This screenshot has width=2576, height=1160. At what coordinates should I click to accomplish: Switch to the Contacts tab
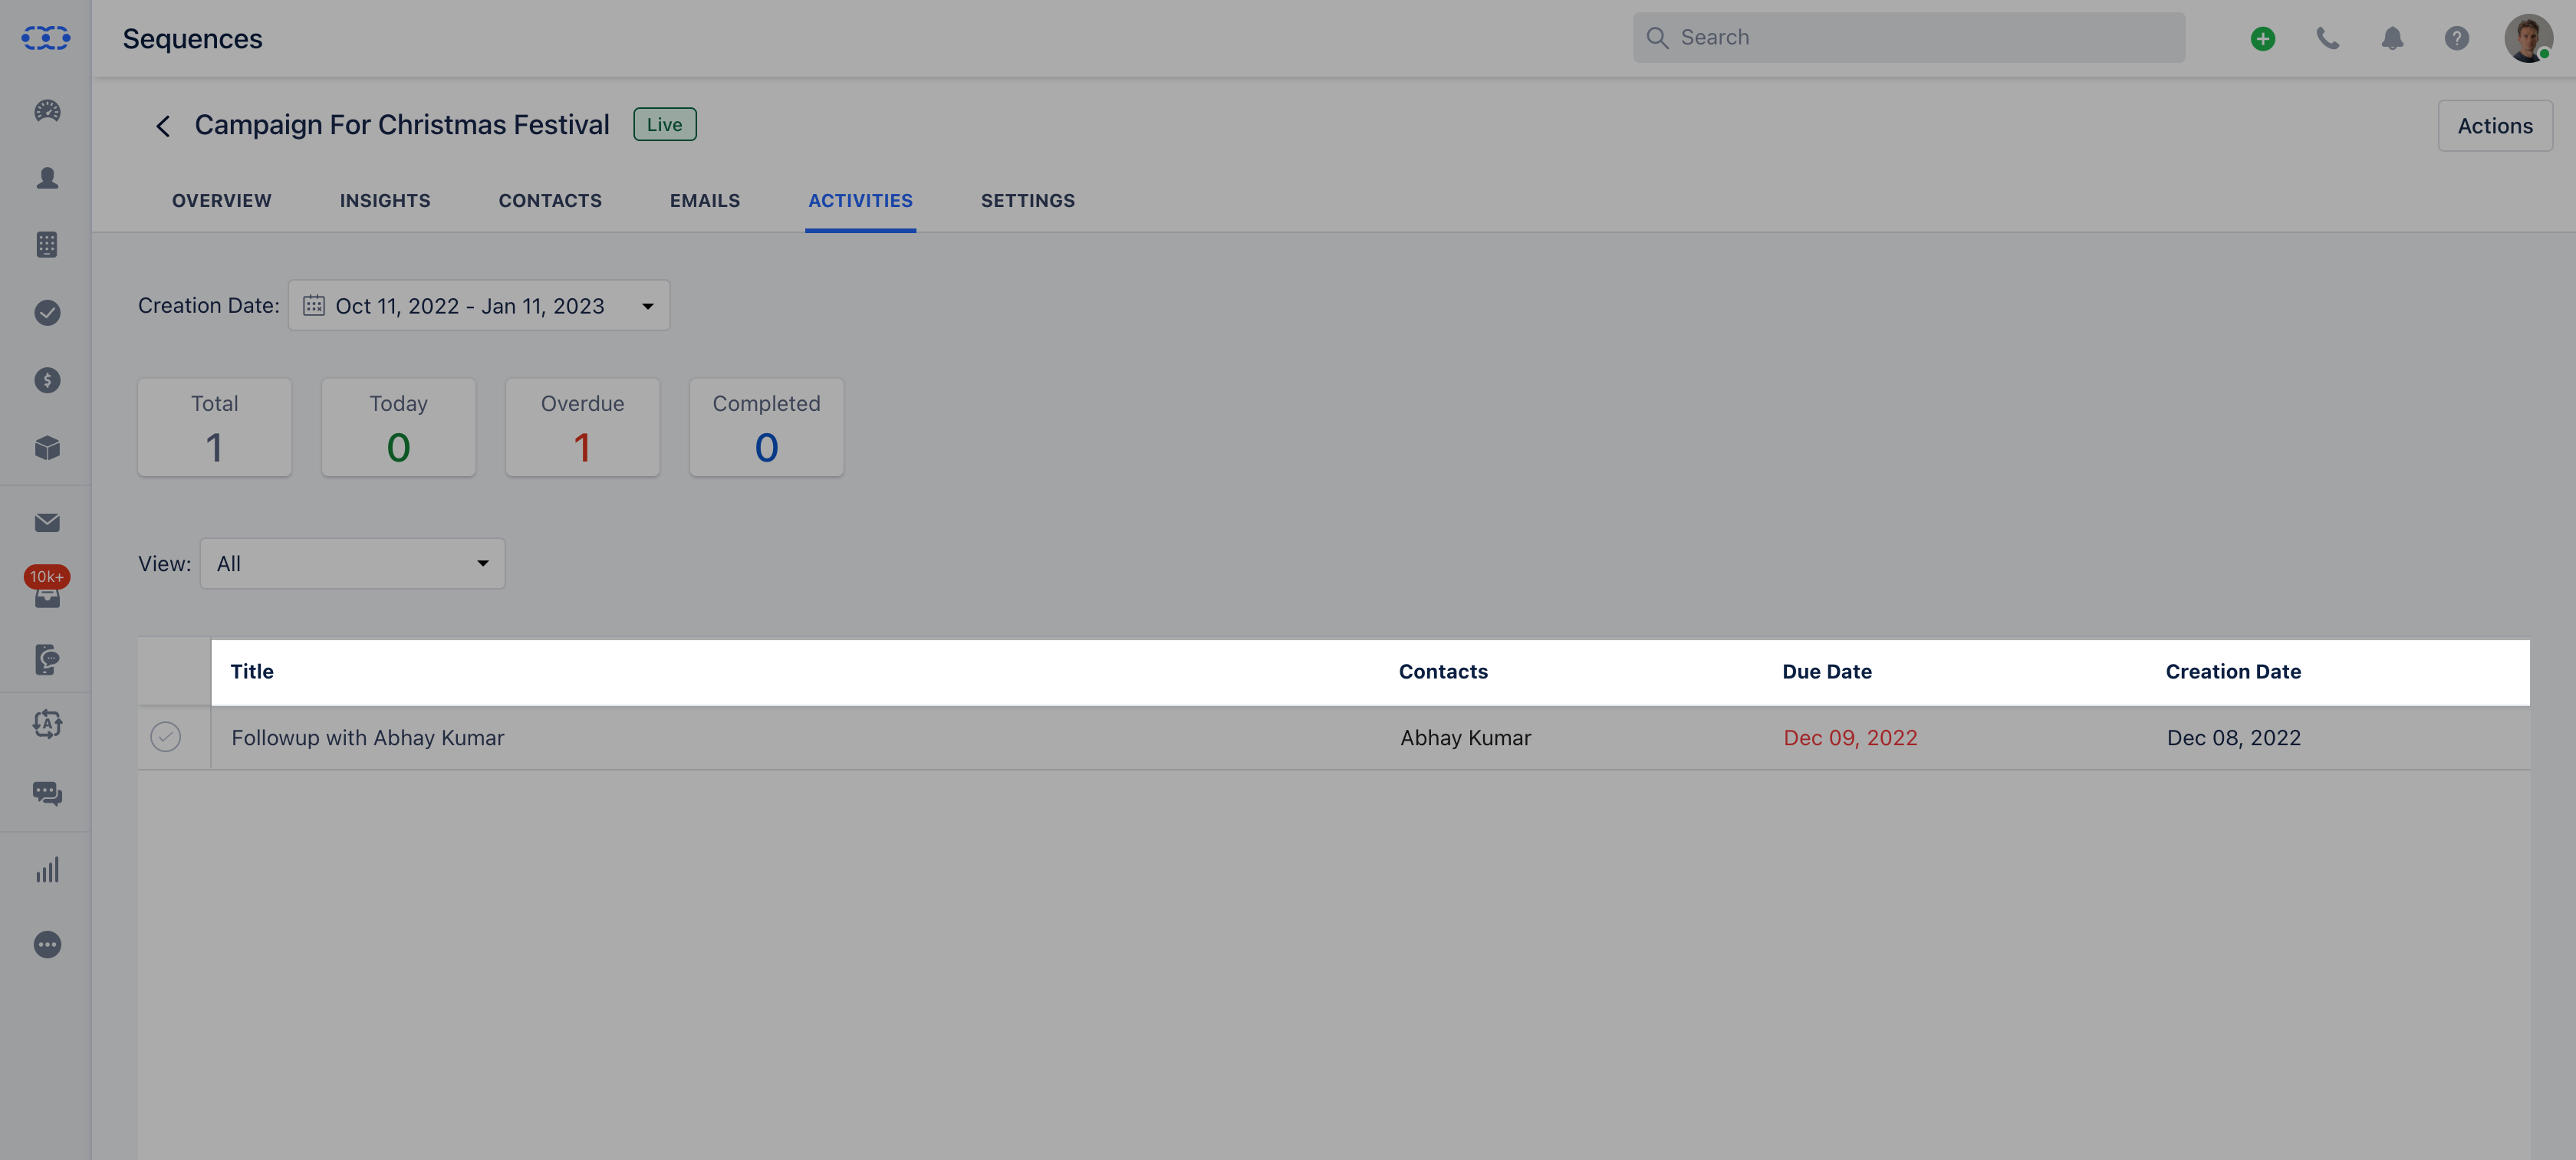(x=550, y=201)
